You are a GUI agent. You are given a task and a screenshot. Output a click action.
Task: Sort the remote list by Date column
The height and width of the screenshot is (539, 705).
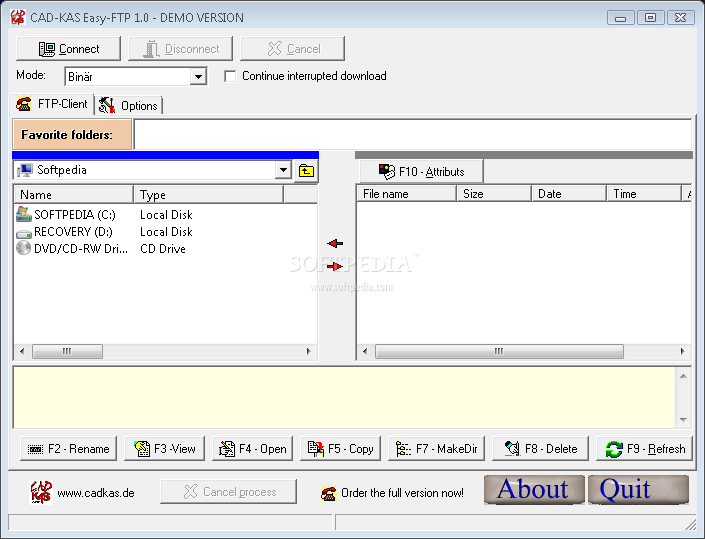[569, 194]
